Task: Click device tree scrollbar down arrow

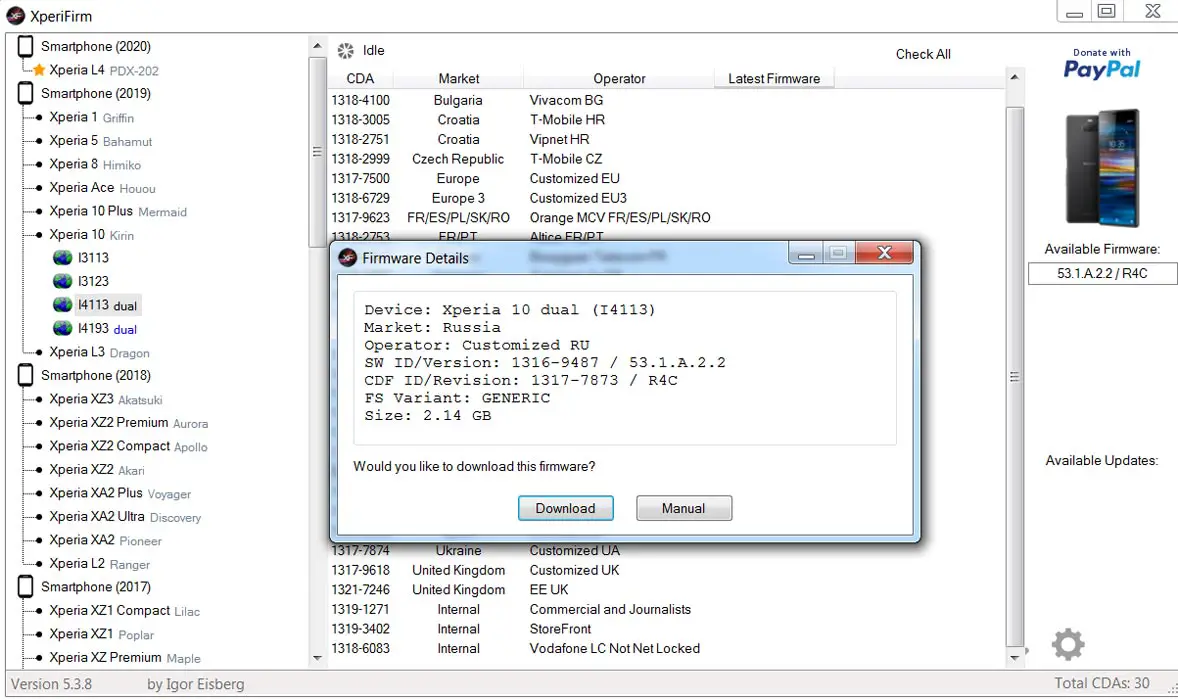Action: [x=317, y=658]
